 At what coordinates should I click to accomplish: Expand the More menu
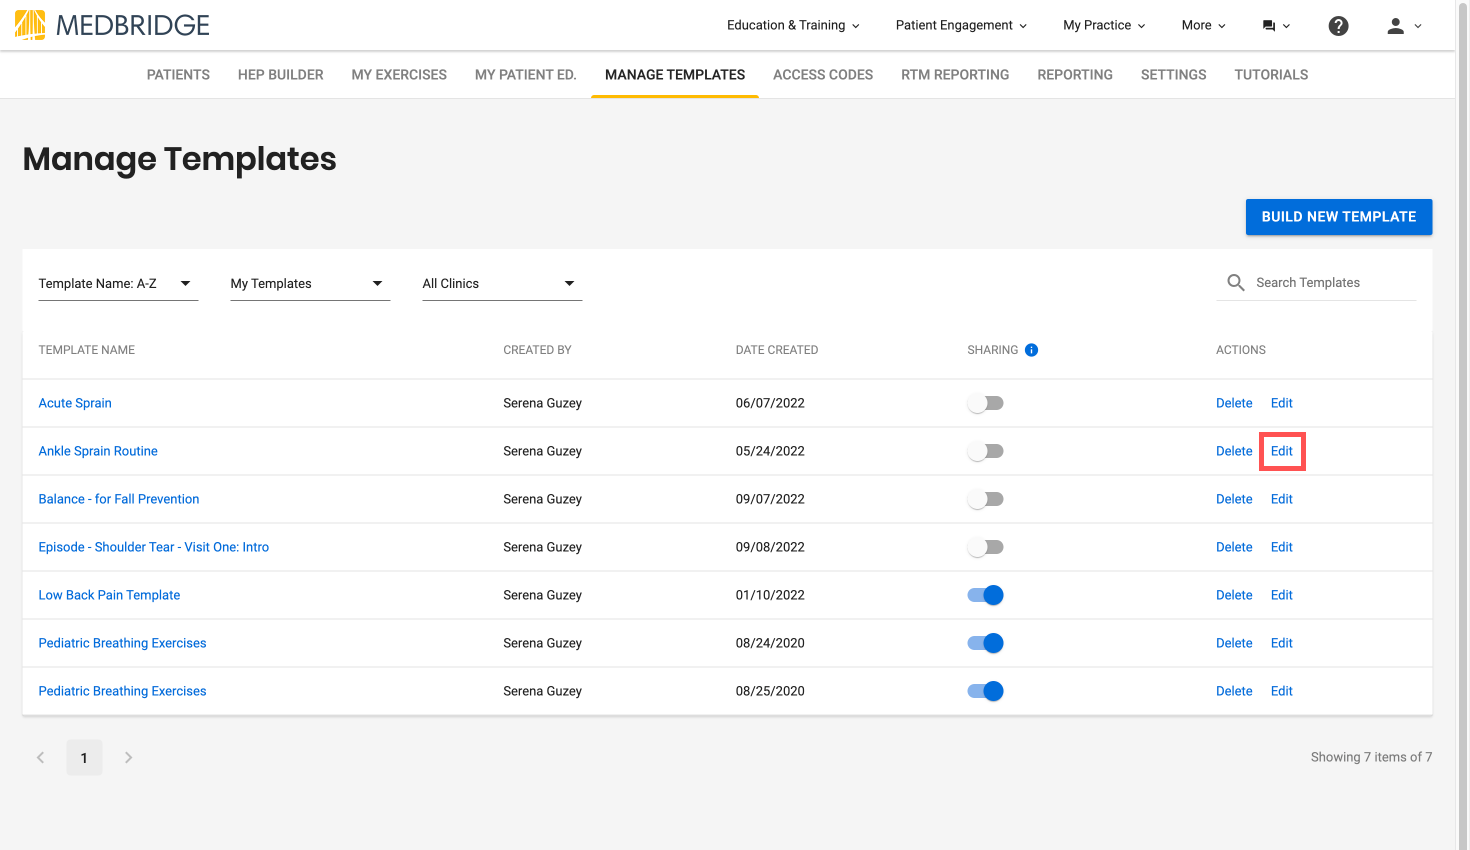tap(1203, 26)
